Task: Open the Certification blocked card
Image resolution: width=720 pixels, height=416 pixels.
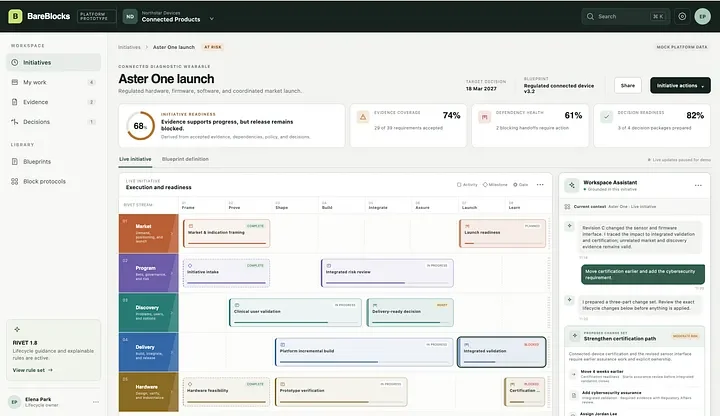Action: (524, 392)
